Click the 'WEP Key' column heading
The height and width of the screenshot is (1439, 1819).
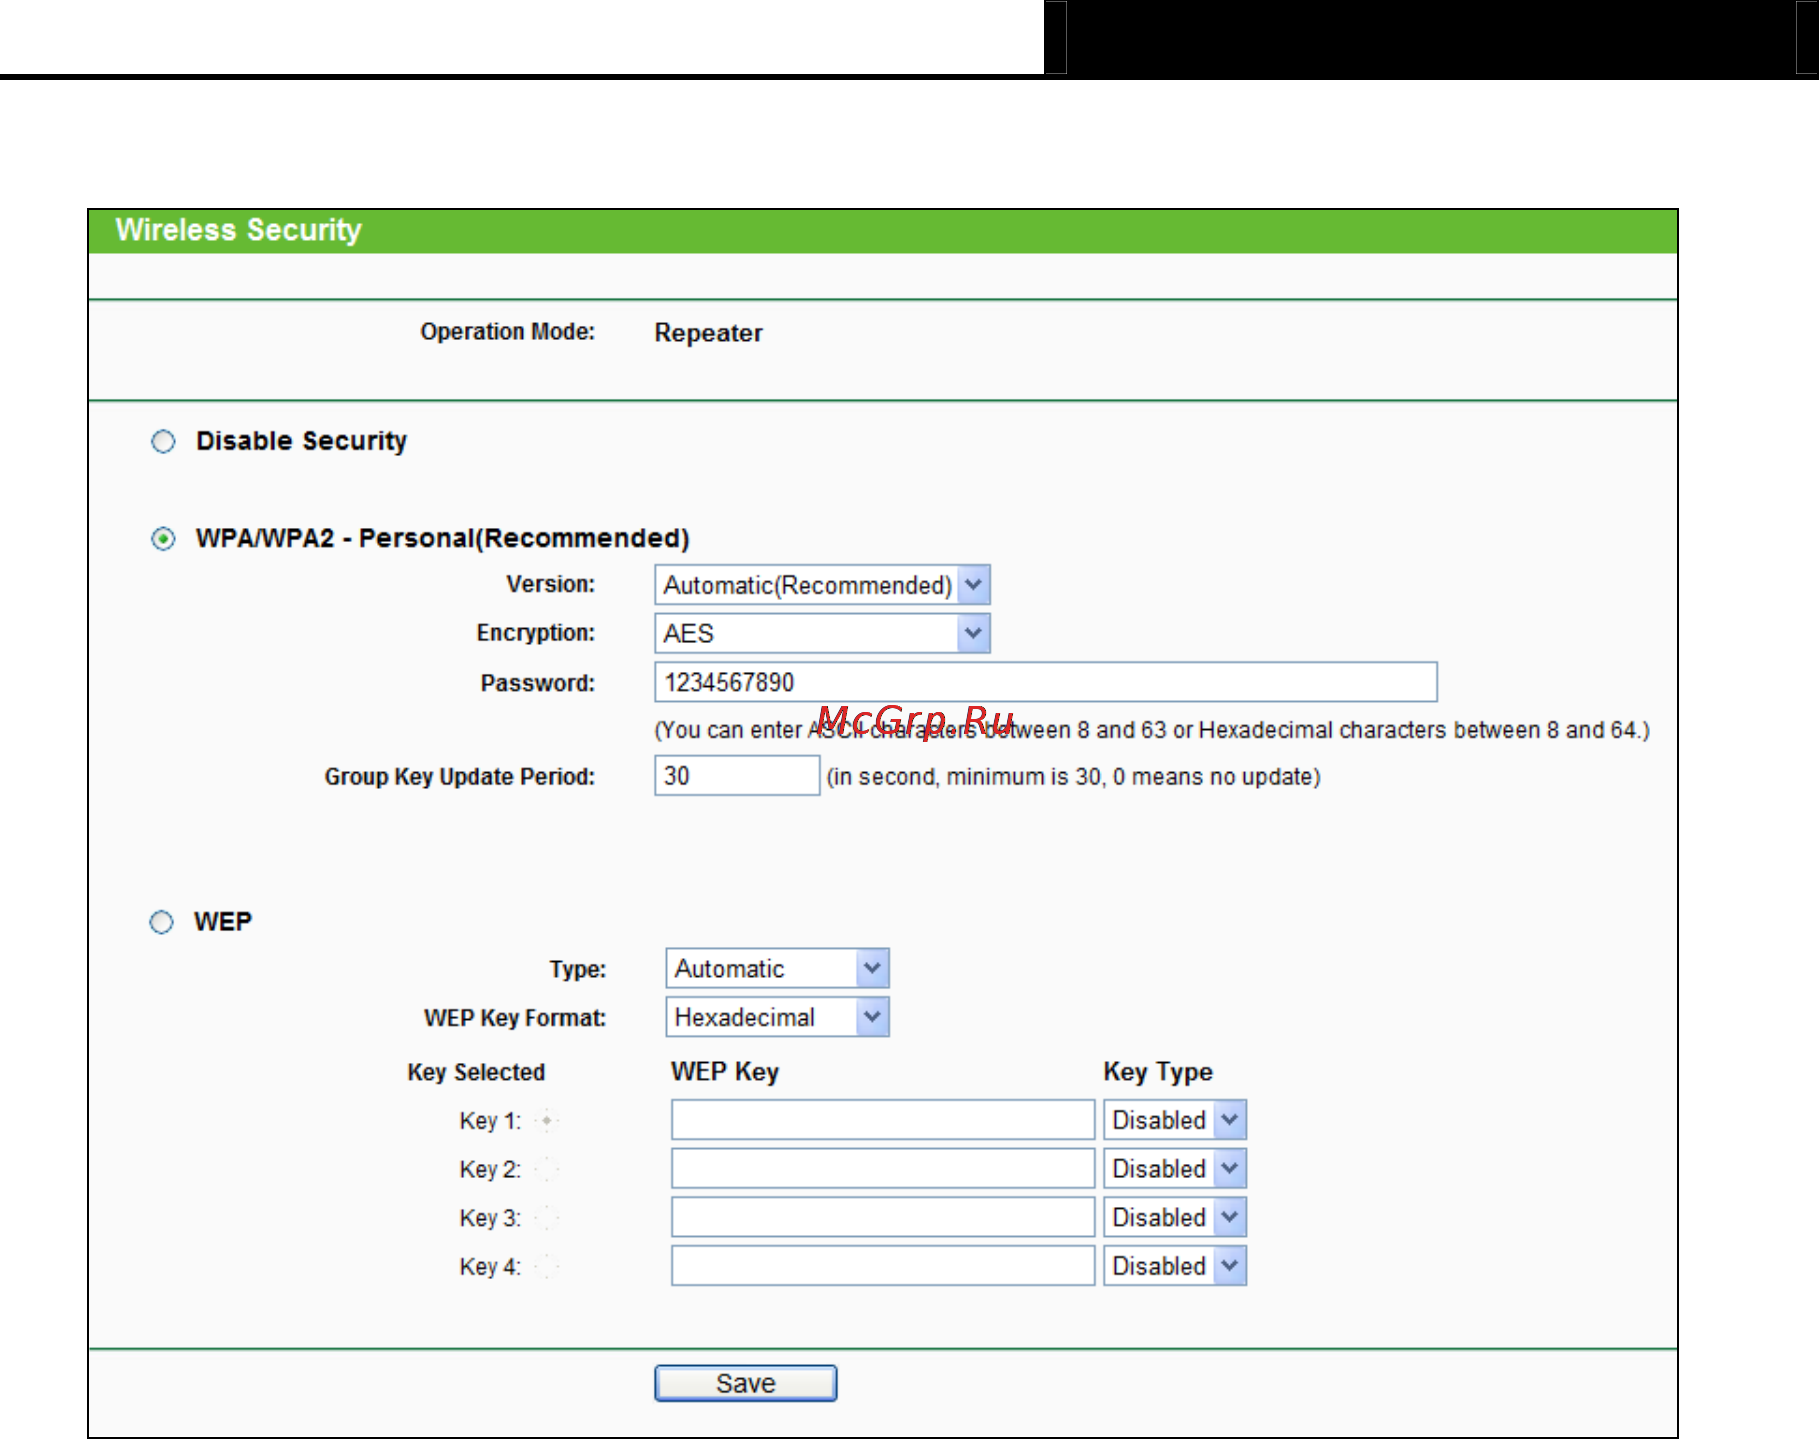coord(725,1072)
